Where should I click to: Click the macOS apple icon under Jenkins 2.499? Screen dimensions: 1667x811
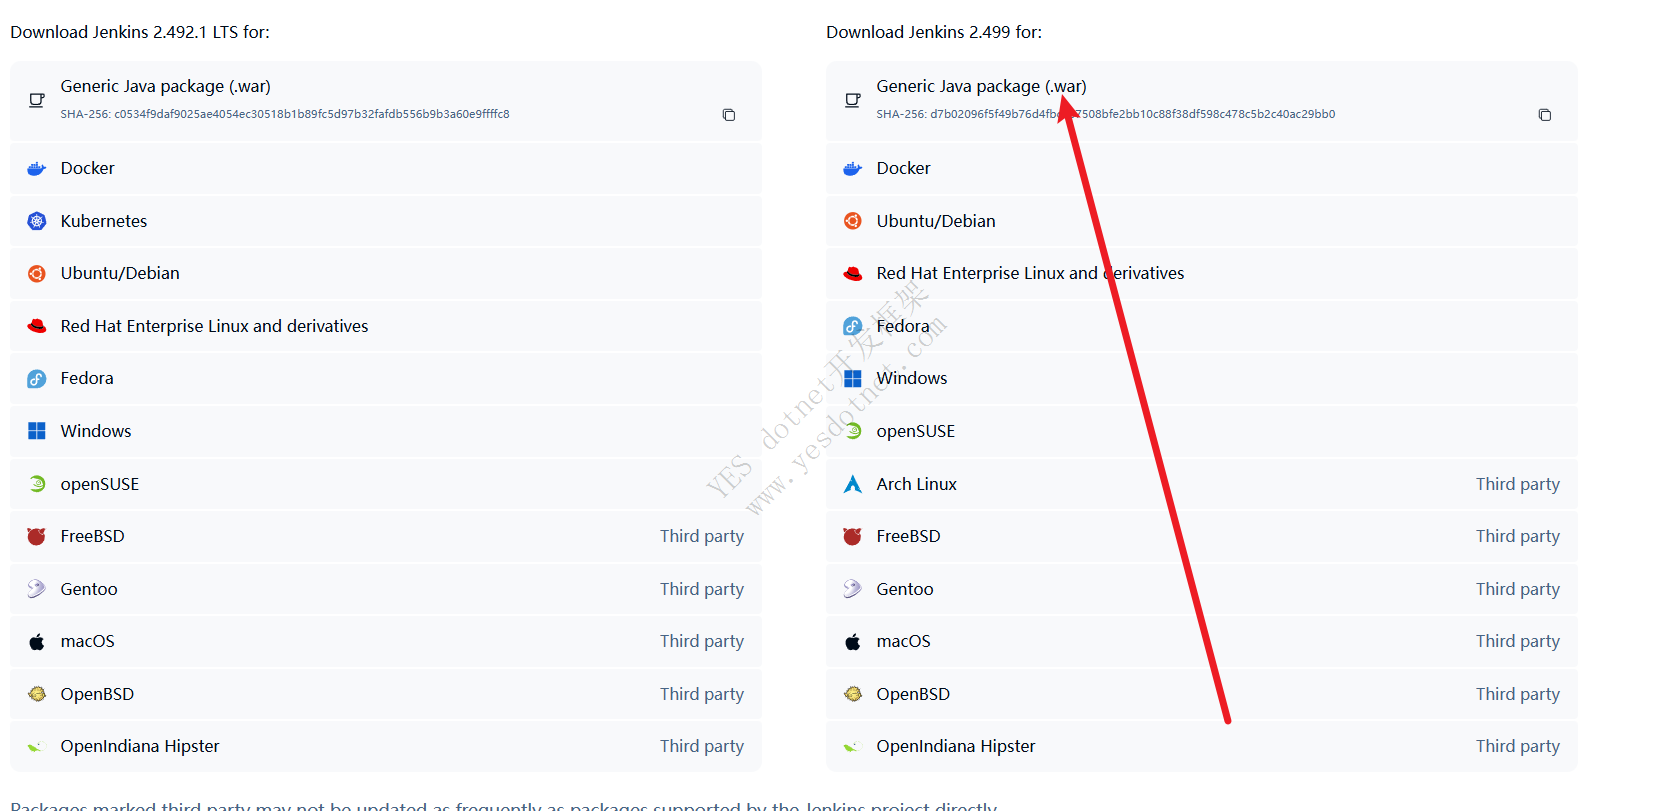[x=853, y=642]
